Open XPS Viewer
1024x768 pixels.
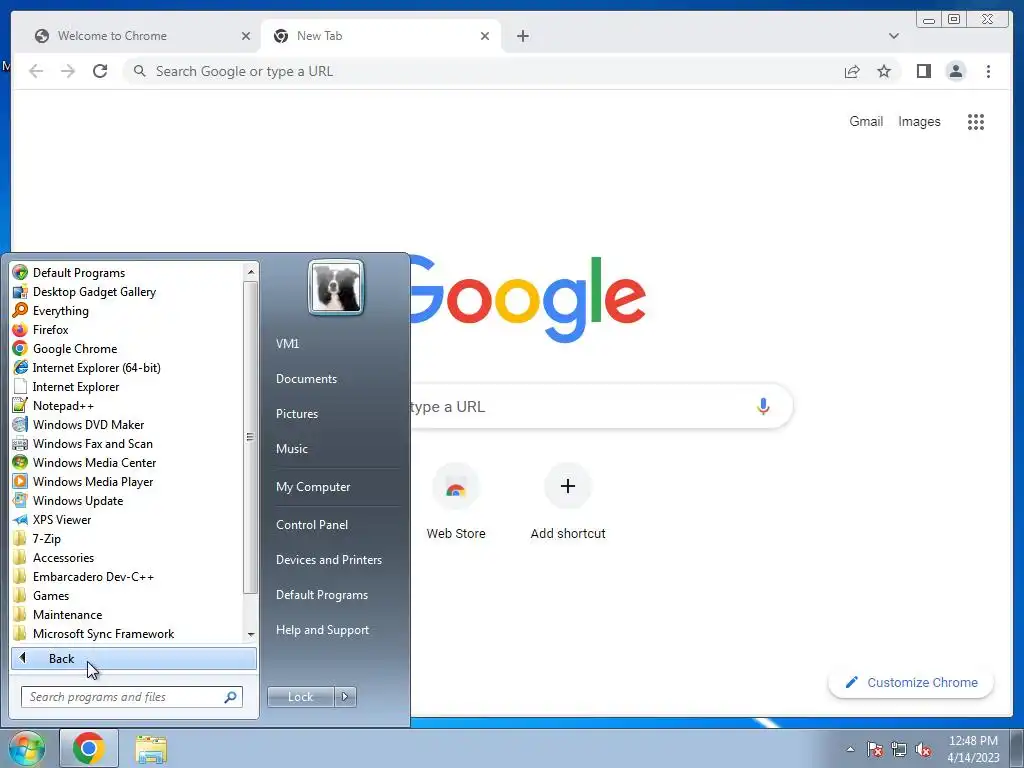(61, 519)
